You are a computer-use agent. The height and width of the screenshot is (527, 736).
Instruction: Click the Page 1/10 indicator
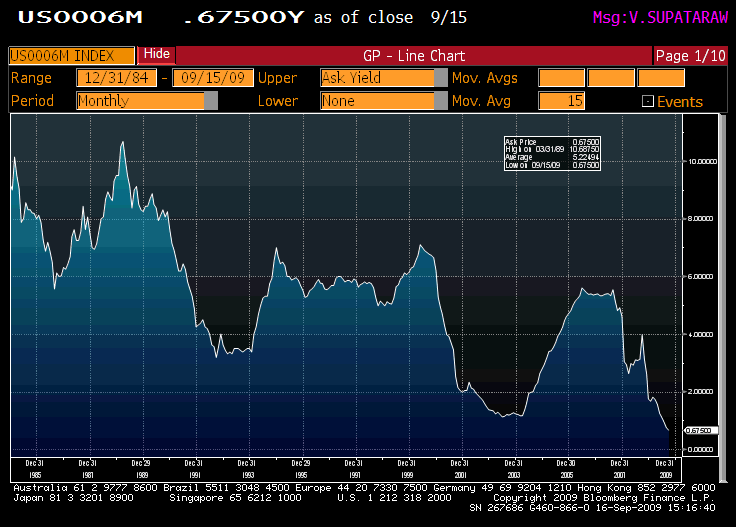[692, 56]
